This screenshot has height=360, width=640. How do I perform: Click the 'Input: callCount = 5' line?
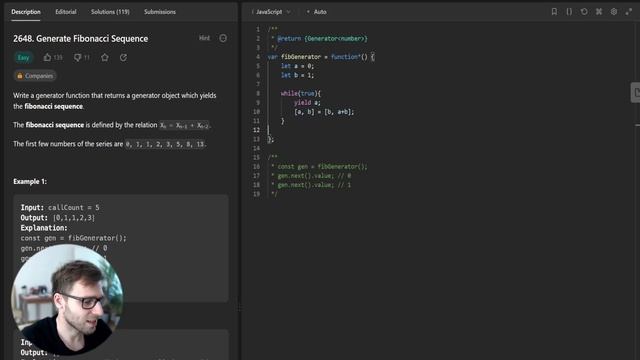coord(60,207)
